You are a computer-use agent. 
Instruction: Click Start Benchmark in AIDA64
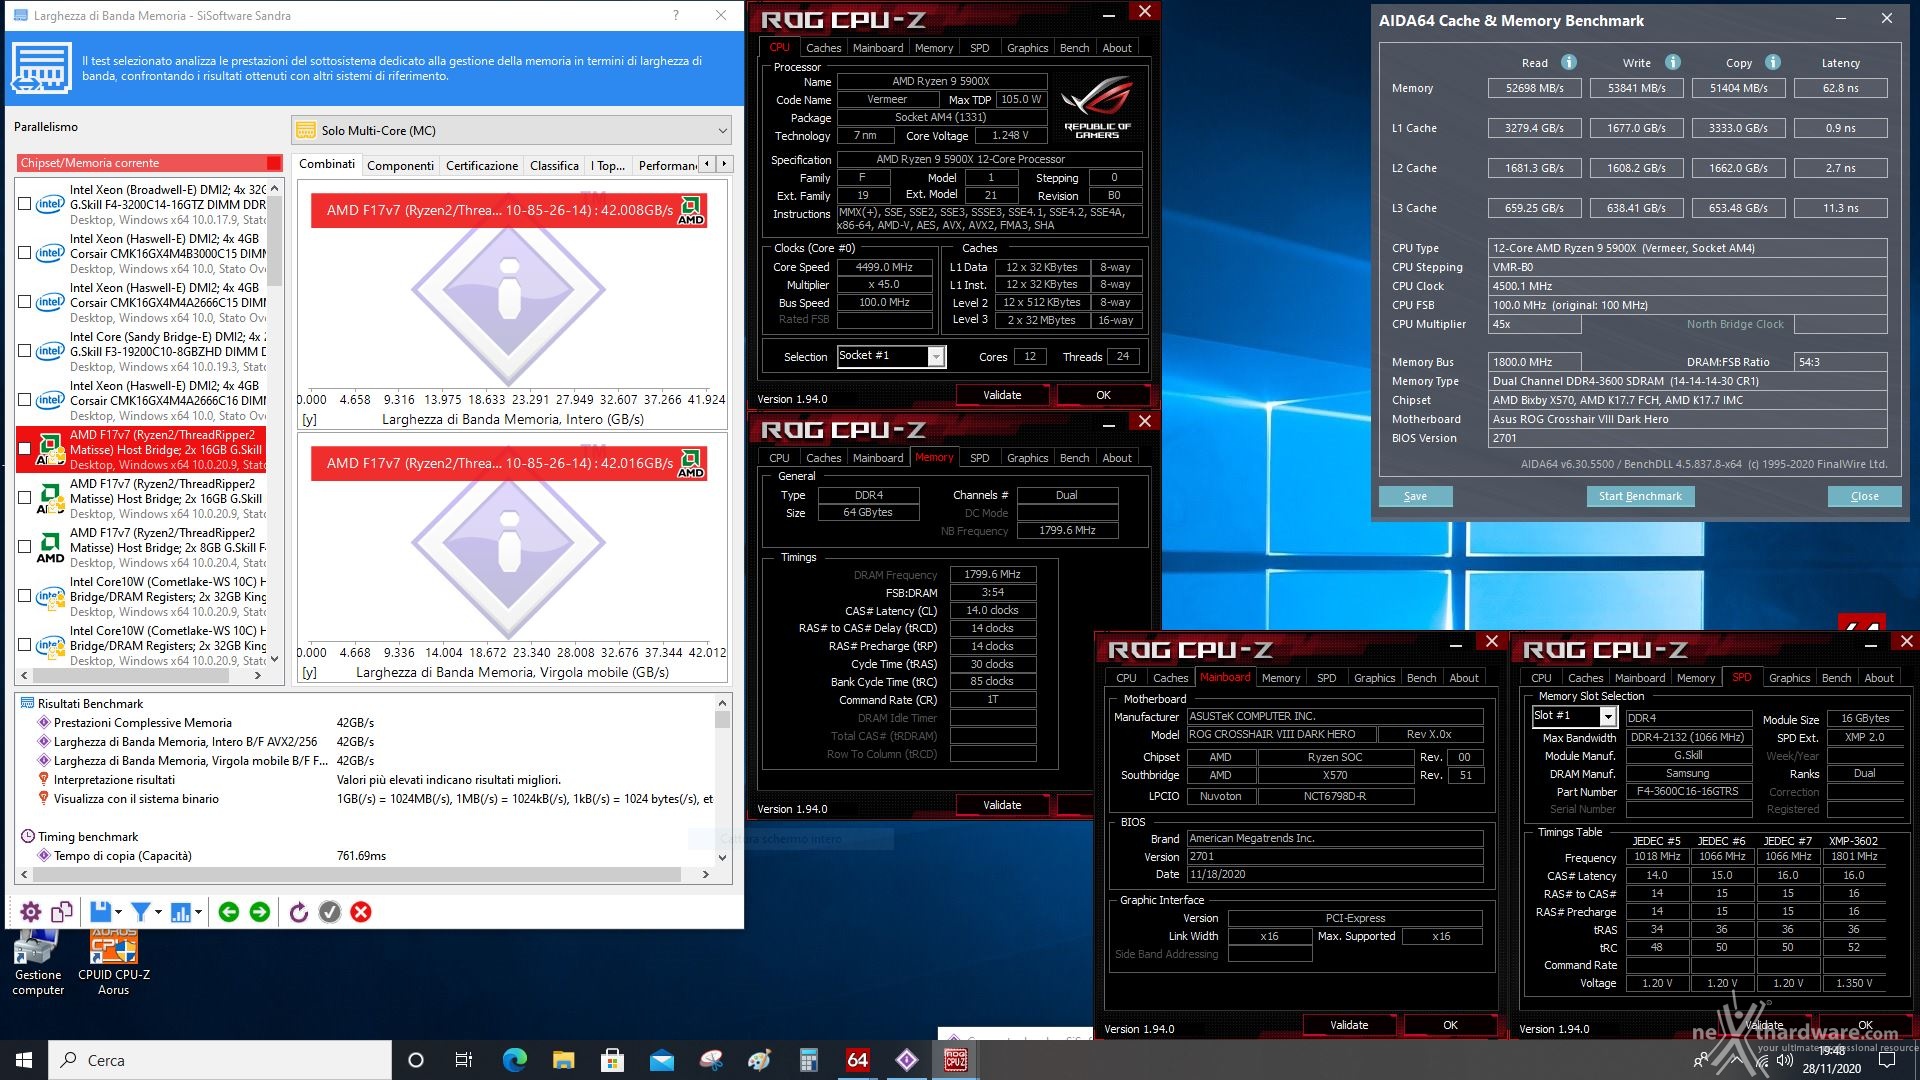(x=1640, y=496)
